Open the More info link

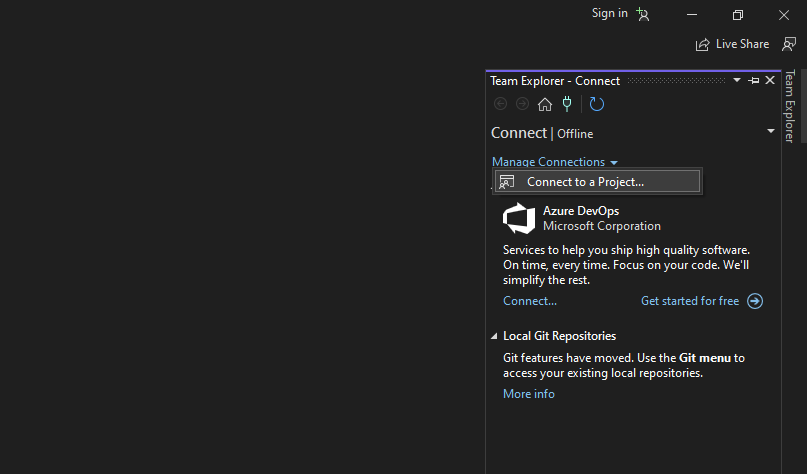529,394
